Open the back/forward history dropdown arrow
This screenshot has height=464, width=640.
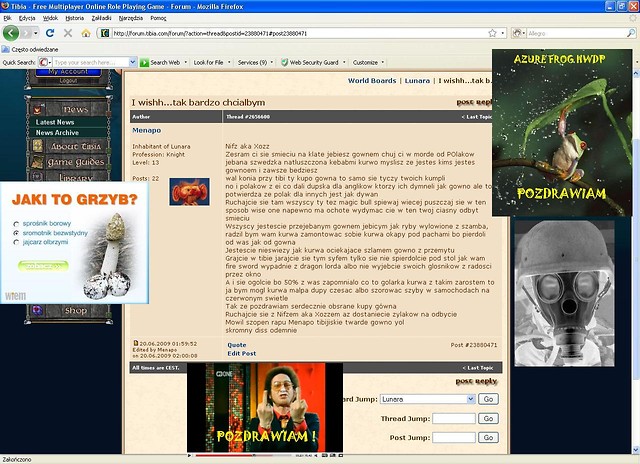(x=36, y=33)
